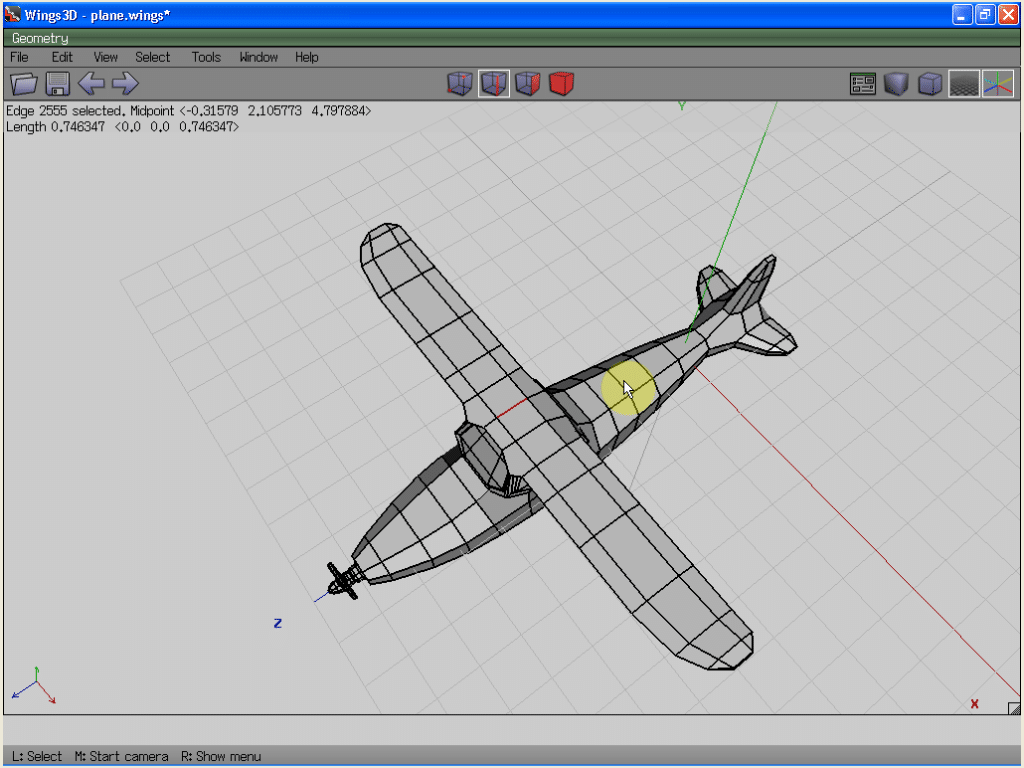The width and height of the screenshot is (1024, 768).
Task: Toggle the show axes icon
Action: tap(998, 84)
